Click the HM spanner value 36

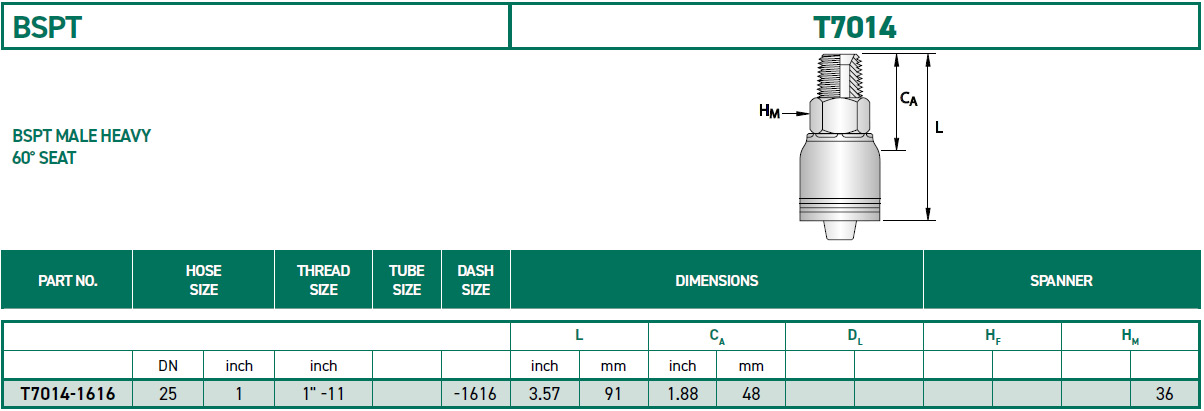click(x=1164, y=394)
